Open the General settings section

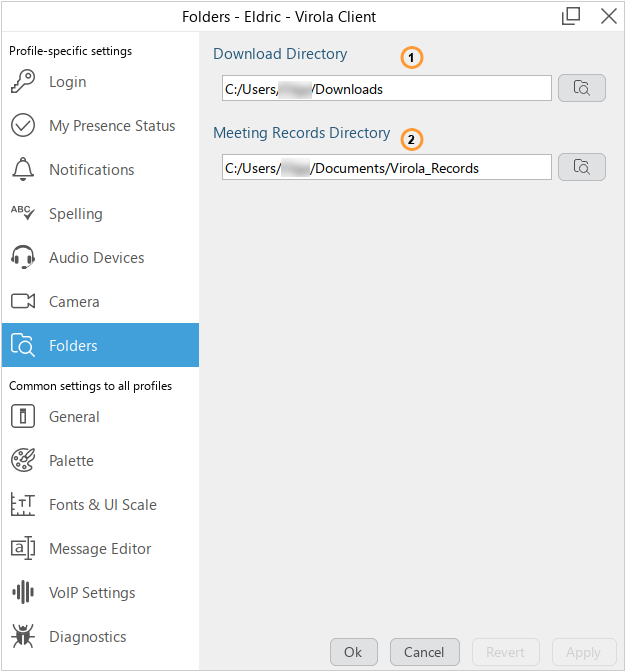(x=74, y=417)
